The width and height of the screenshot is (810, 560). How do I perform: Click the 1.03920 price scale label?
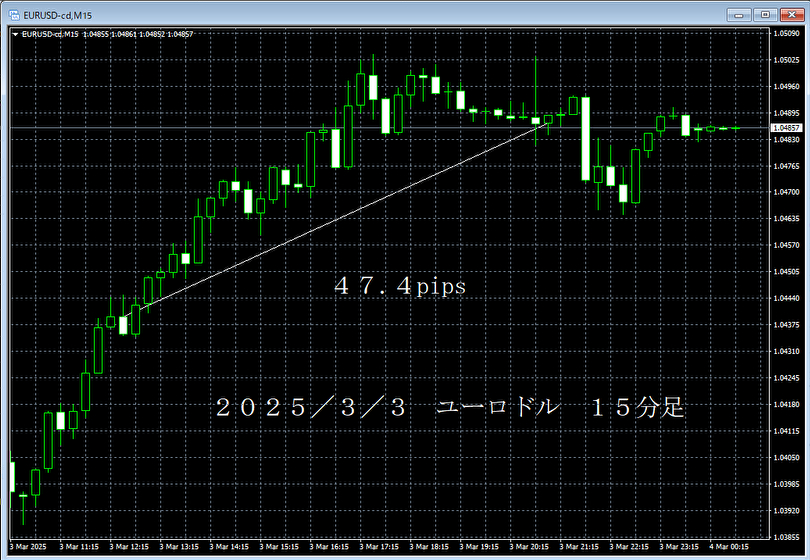(x=786, y=511)
